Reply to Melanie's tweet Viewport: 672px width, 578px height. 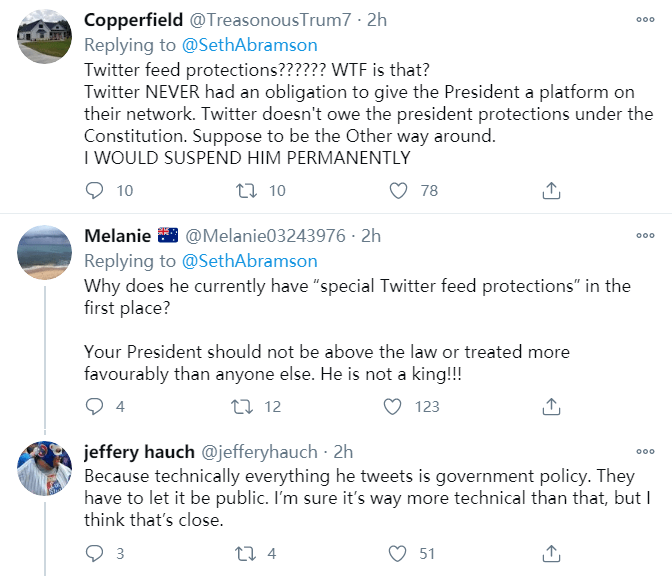coord(95,407)
